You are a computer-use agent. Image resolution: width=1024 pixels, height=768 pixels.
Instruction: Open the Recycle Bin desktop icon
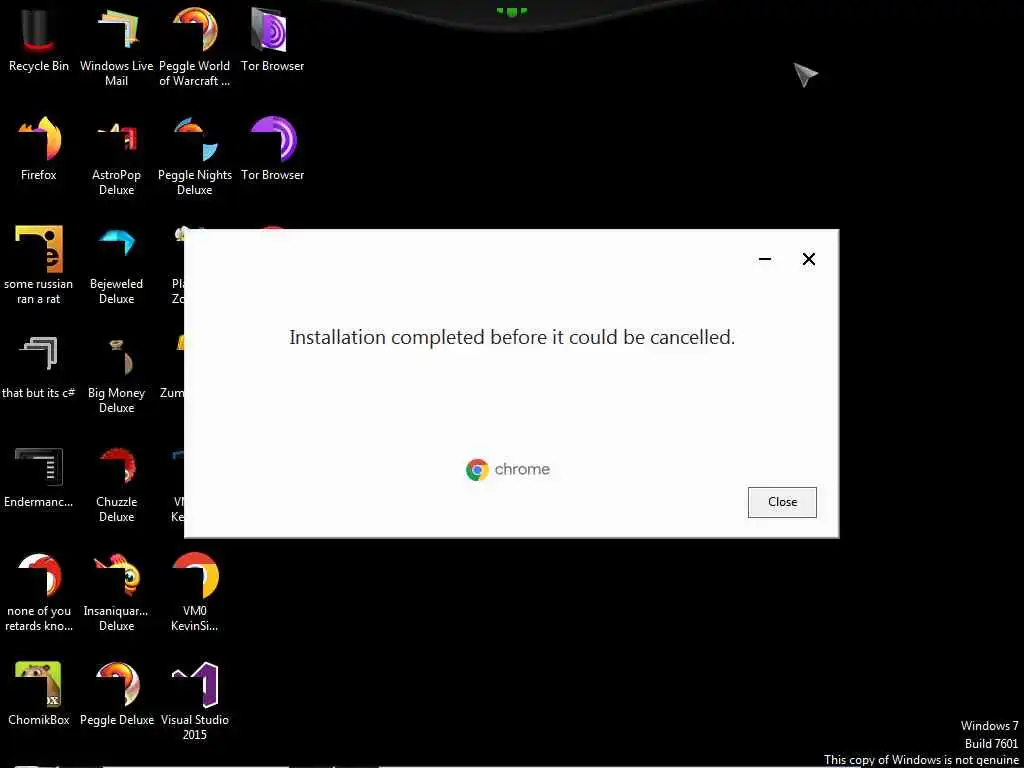[x=39, y=39]
